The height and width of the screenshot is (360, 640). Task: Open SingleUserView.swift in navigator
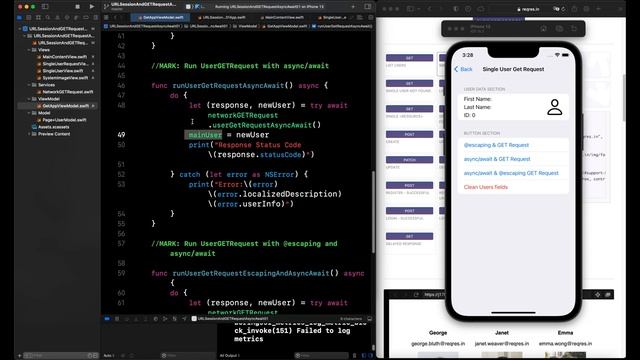[63, 71]
